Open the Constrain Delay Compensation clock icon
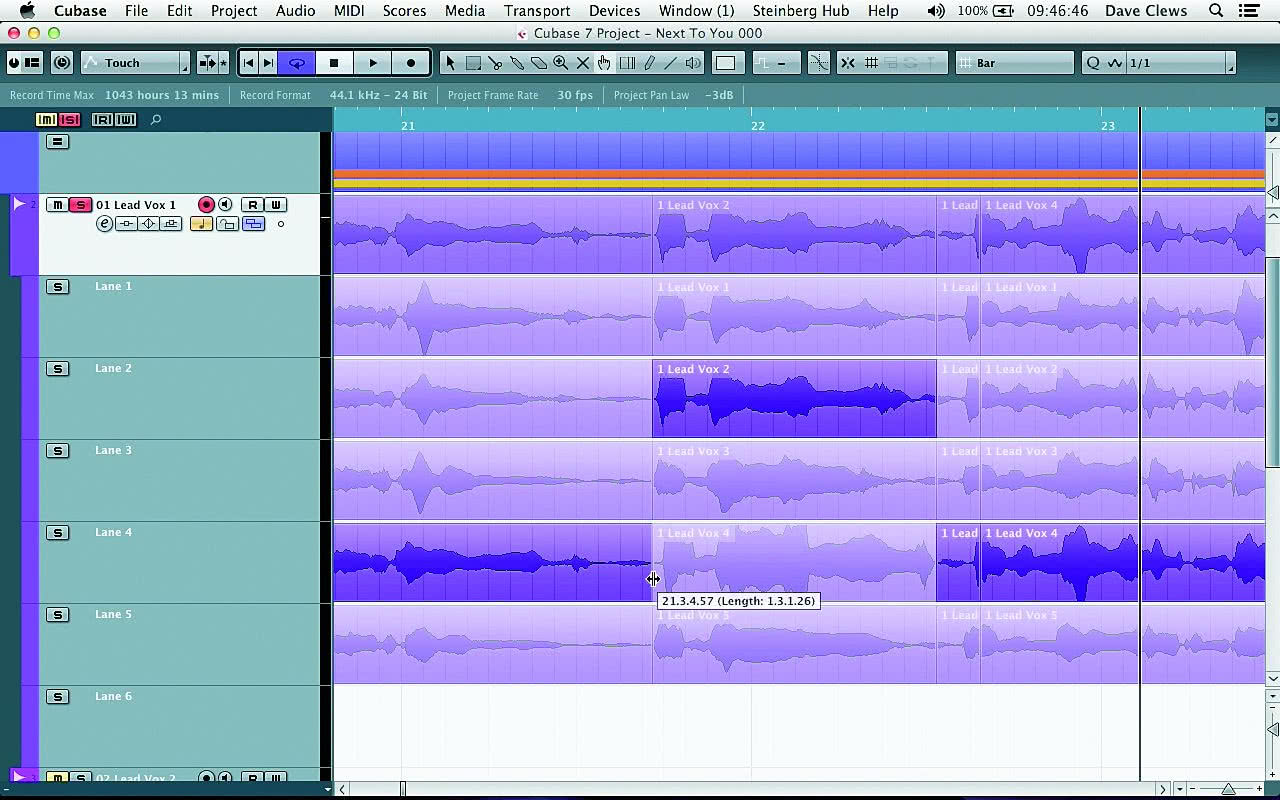1280x800 pixels. [x=62, y=63]
